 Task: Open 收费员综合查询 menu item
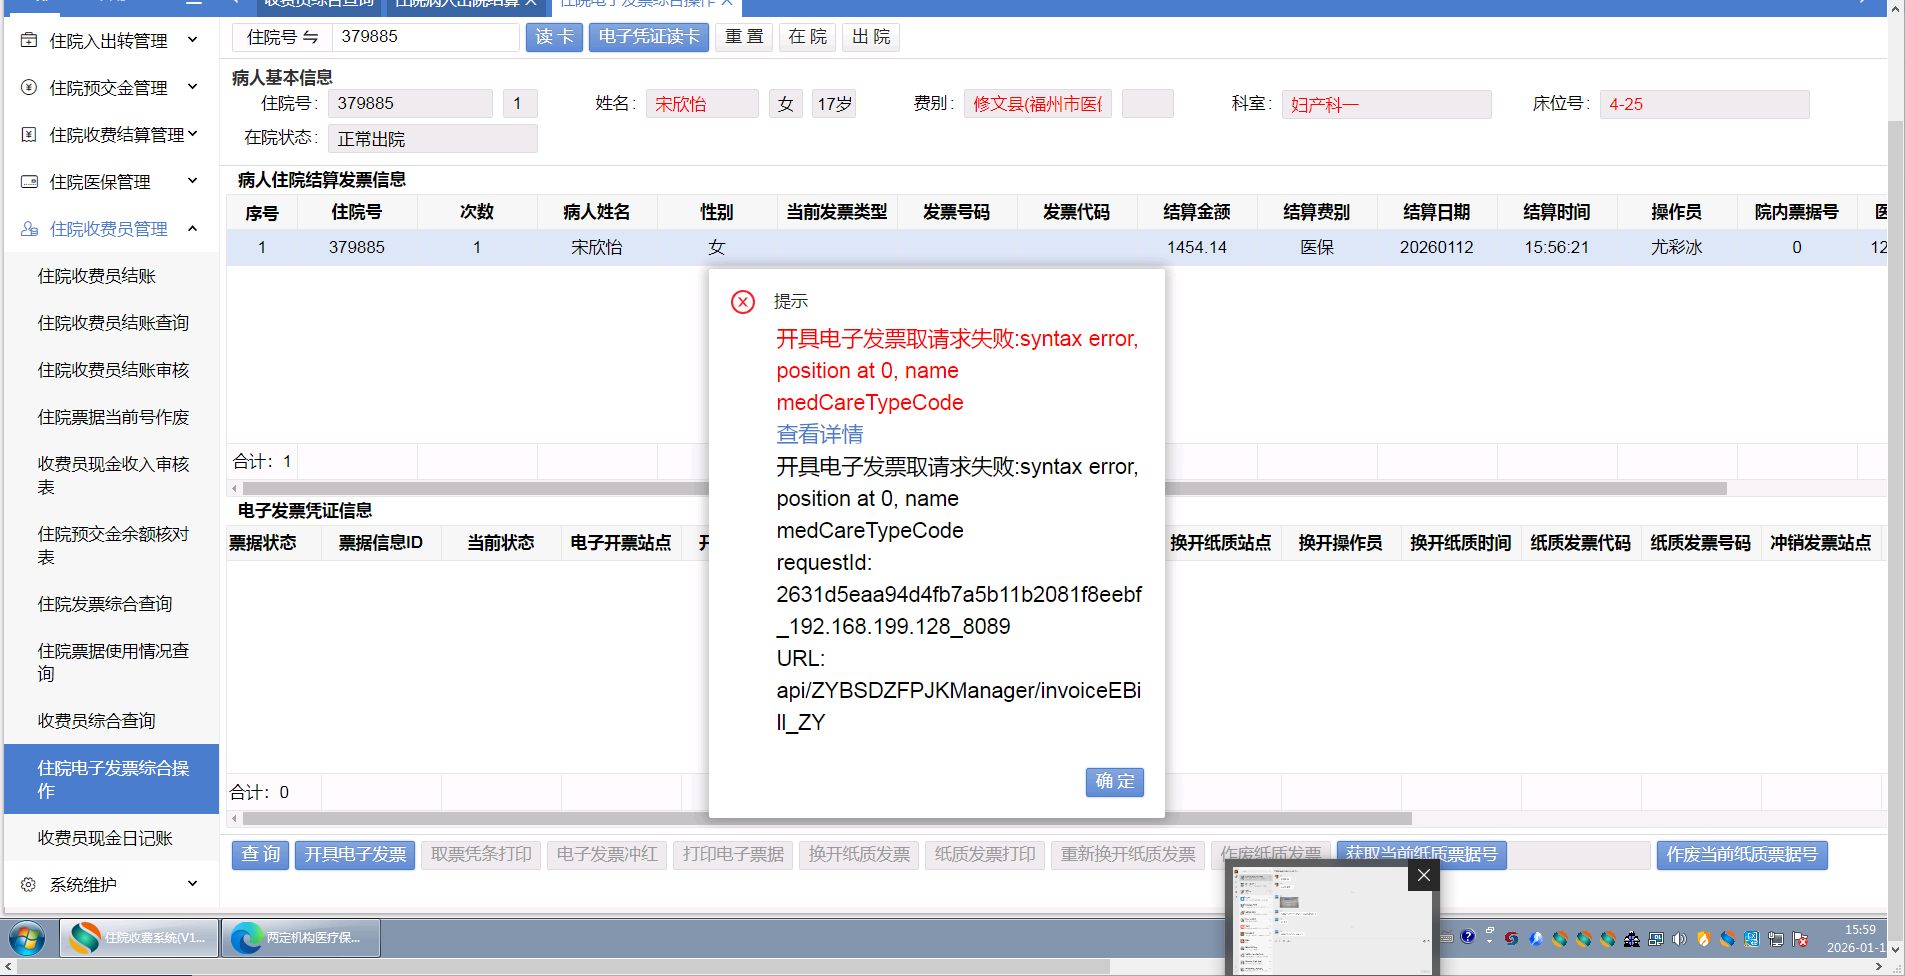(x=111, y=721)
